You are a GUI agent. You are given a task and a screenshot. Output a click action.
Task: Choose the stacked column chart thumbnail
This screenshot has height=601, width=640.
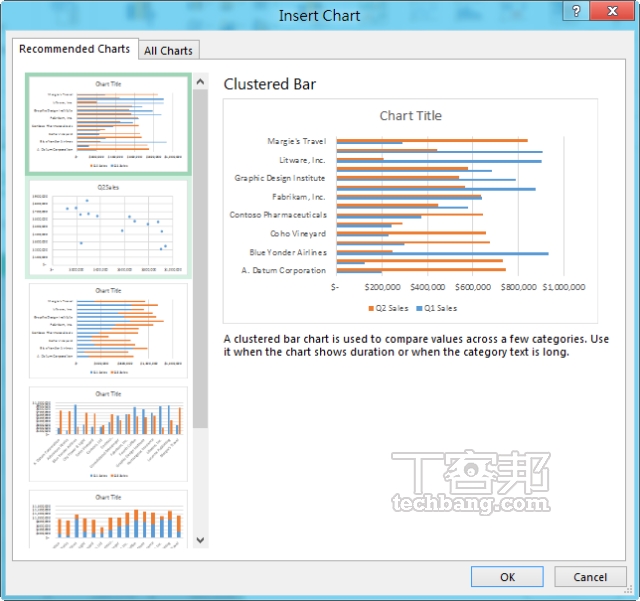tap(108, 519)
